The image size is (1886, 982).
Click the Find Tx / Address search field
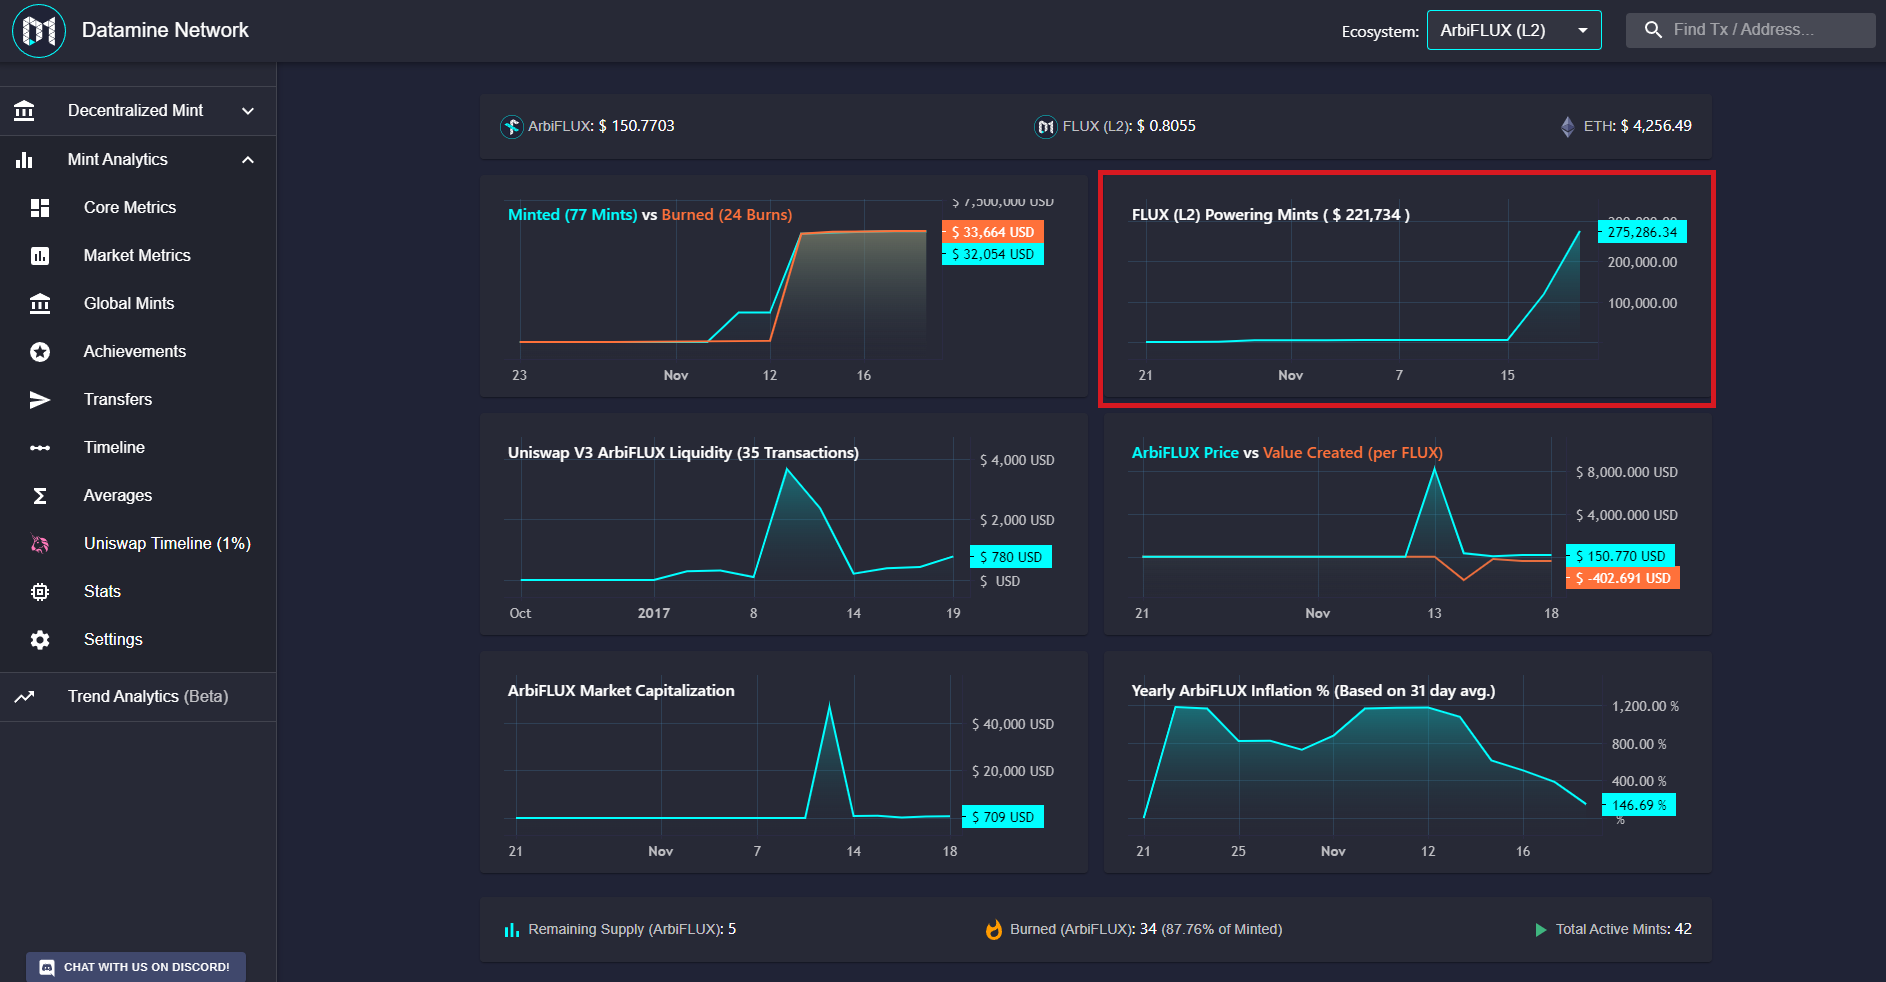[1751, 30]
